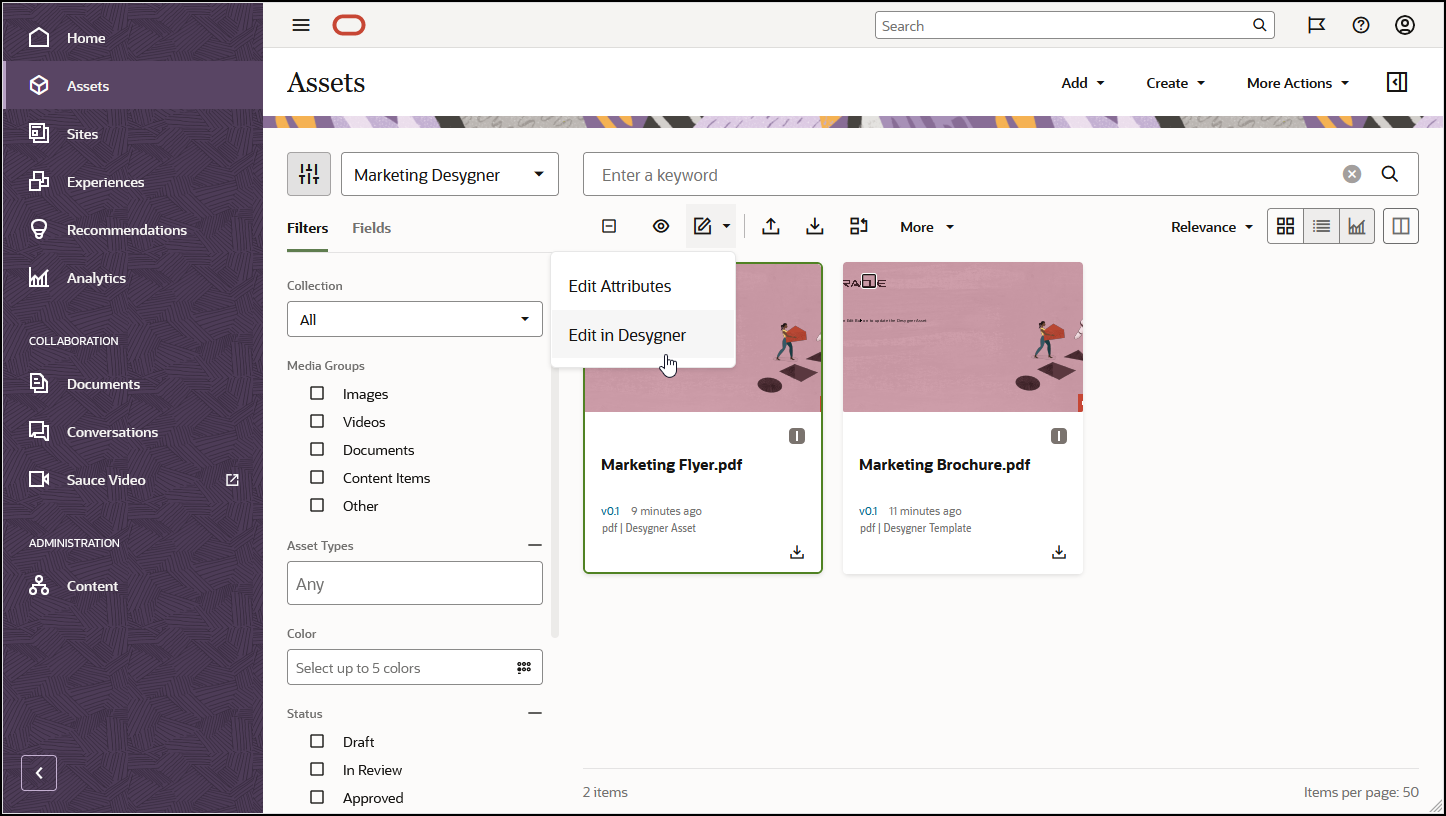
Task: Choose Edit in Desygner from the menu
Action: 627,334
